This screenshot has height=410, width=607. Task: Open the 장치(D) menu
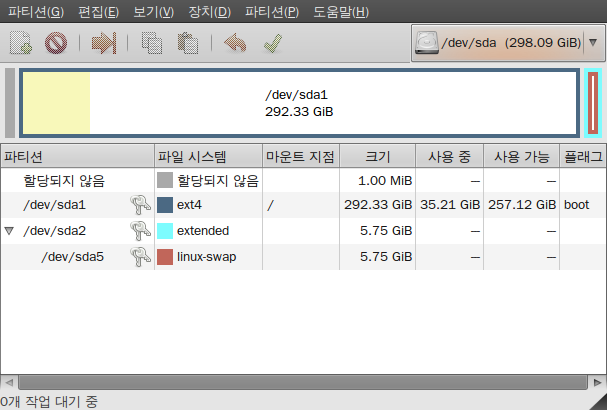coord(208,12)
